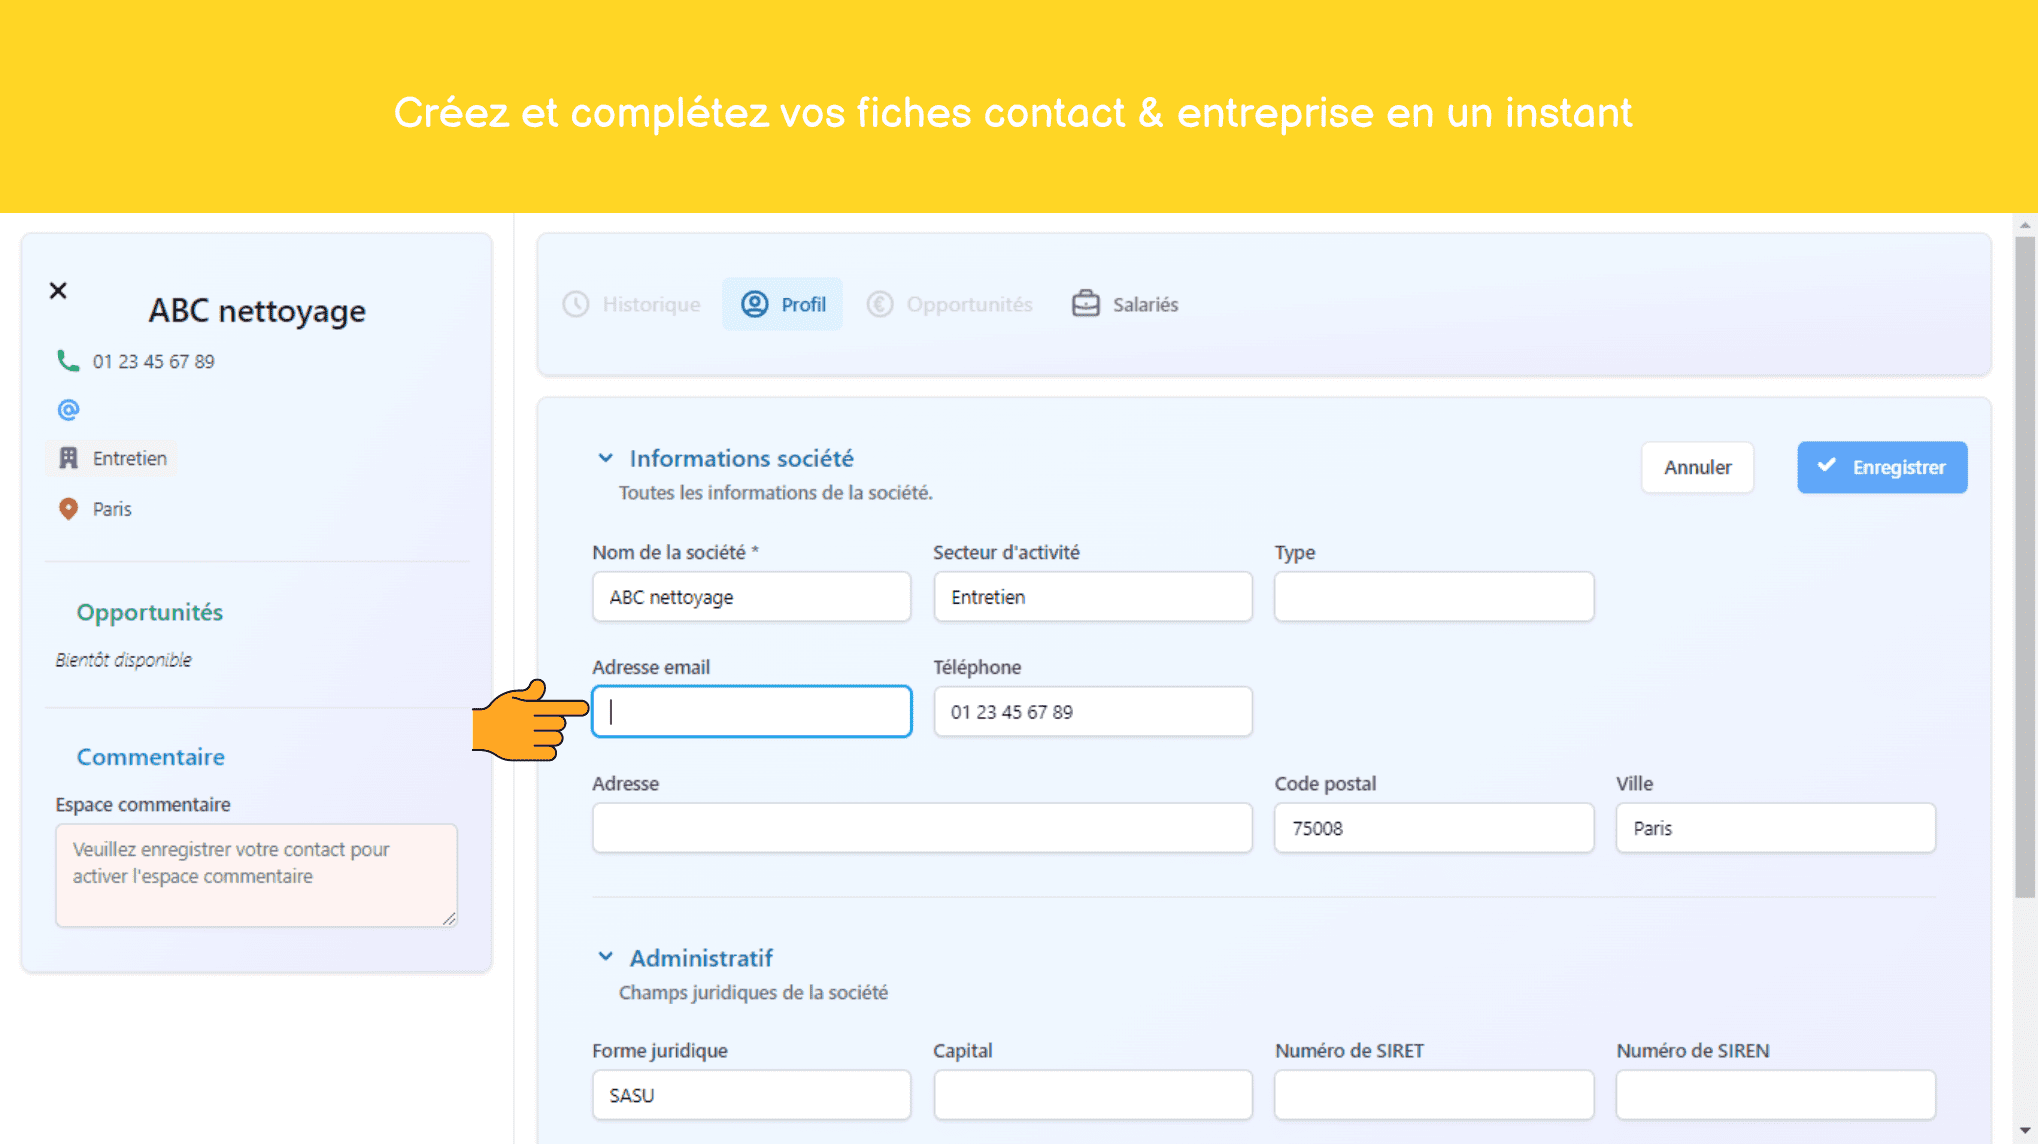Click the Forme juridique field with SASU
The width and height of the screenshot is (2038, 1144).
[751, 1095]
